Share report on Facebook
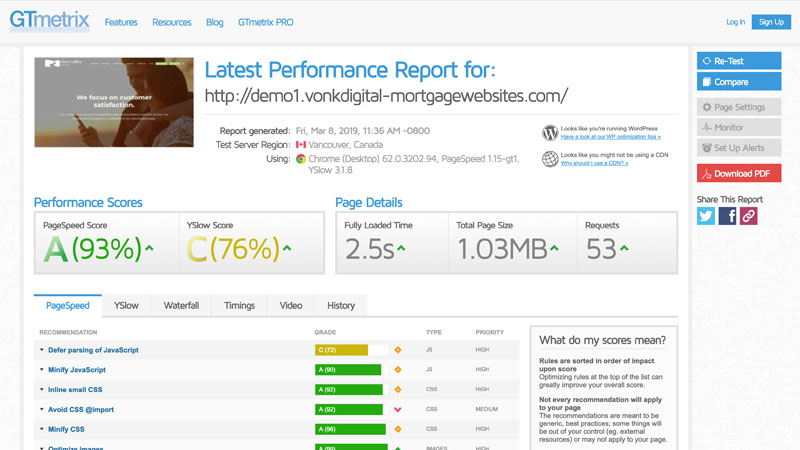800x450 pixels. (x=727, y=215)
